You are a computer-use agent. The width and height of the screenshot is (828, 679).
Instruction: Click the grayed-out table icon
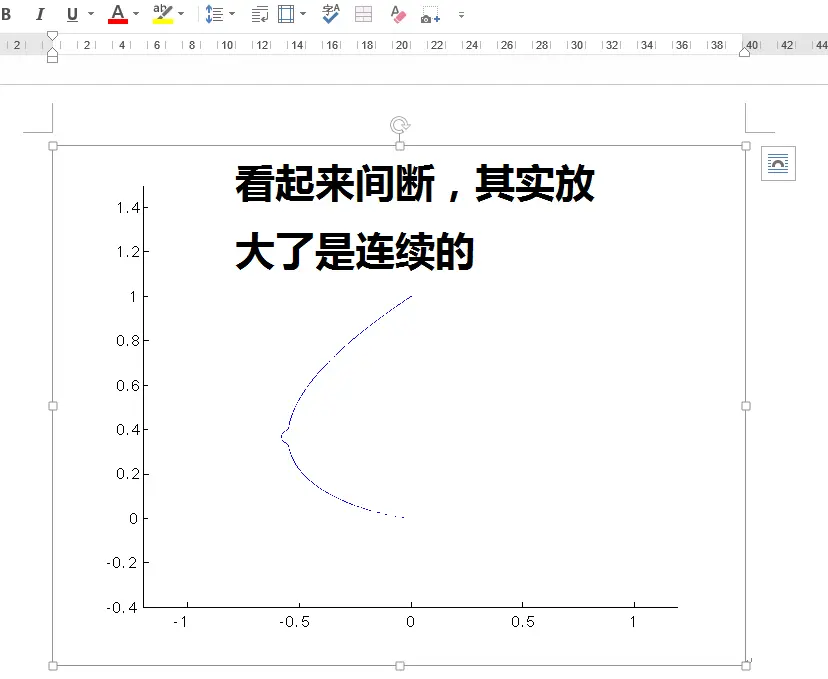pyautogui.click(x=363, y=14)
